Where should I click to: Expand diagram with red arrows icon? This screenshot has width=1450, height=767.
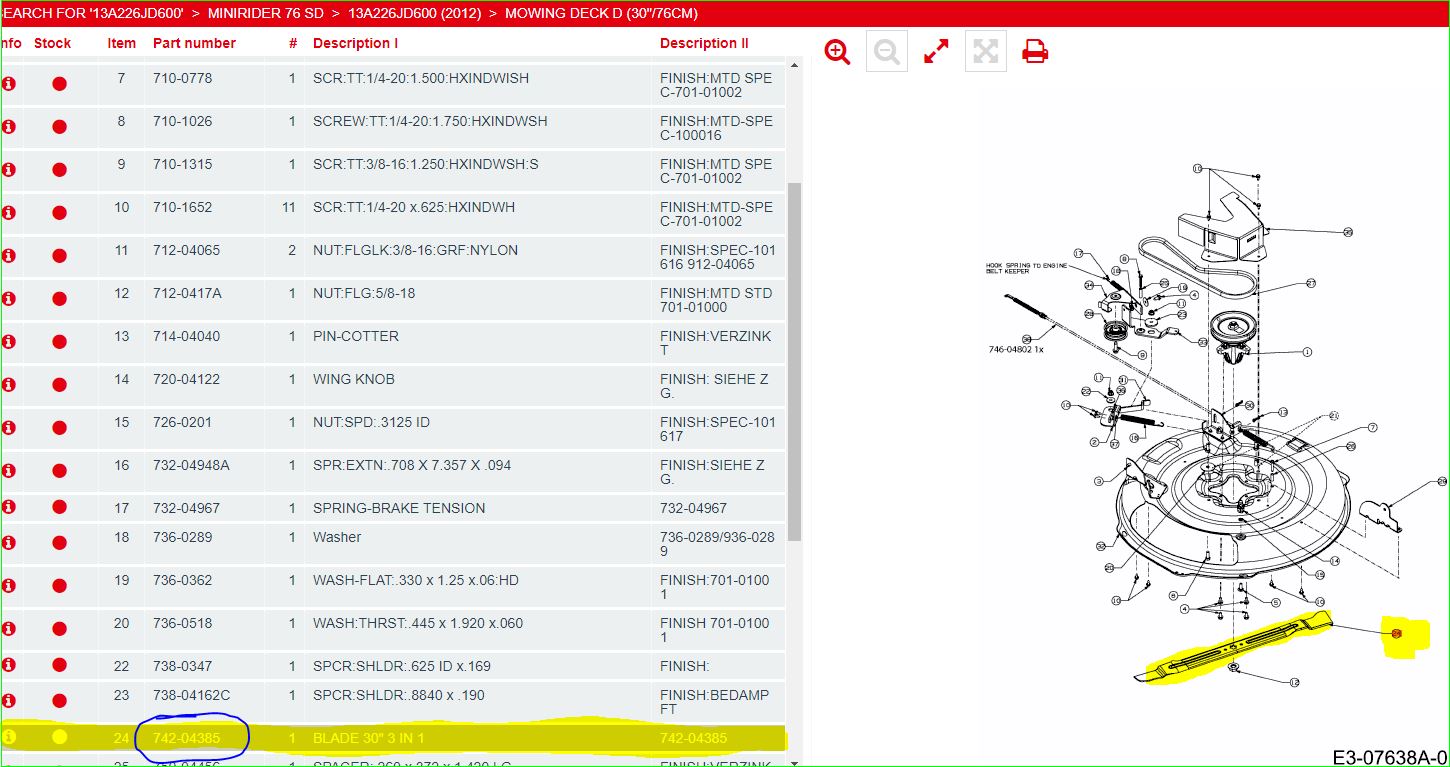[x=936, y=52]
